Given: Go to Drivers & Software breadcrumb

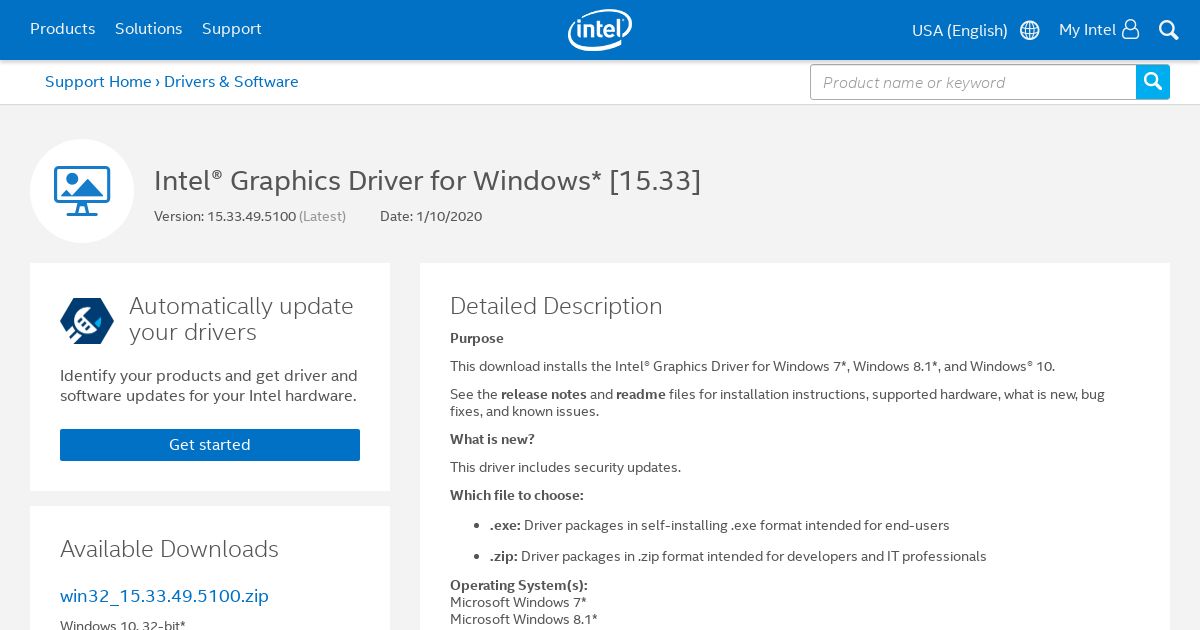Looking at the screenshot, I should click(231, 82).
